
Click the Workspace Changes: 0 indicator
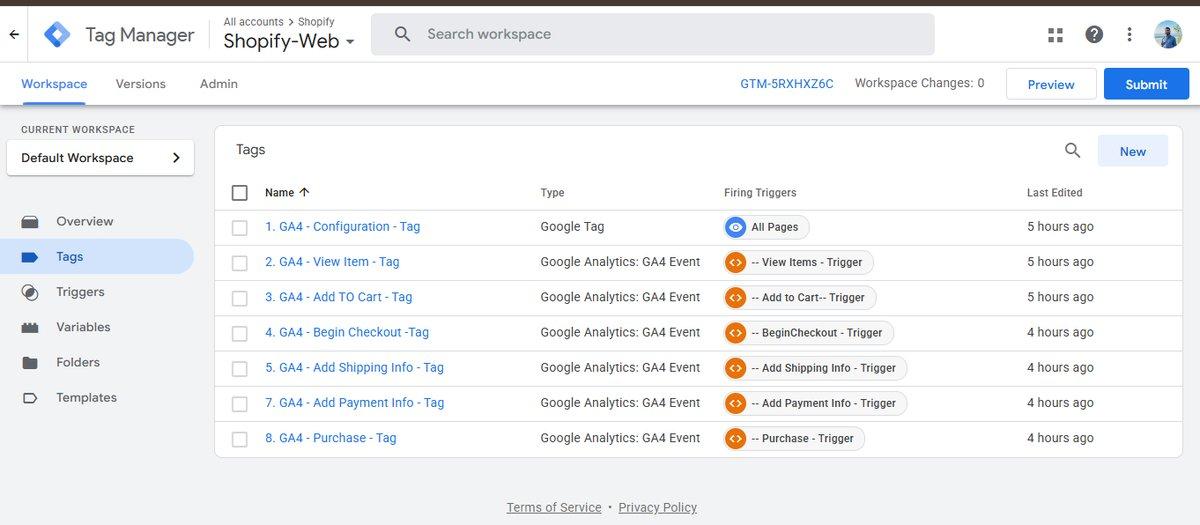(x=919, y=83)
